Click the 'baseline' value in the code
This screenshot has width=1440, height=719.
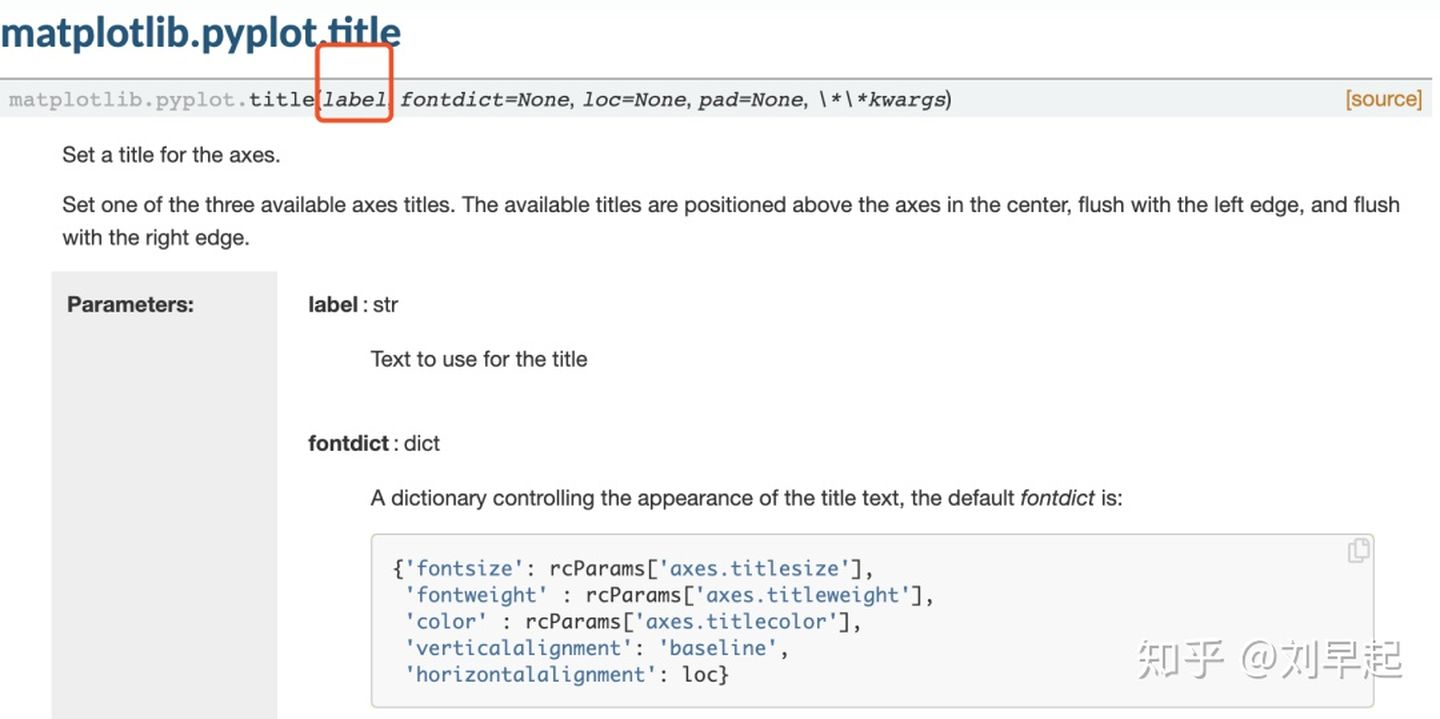[717, 648]
